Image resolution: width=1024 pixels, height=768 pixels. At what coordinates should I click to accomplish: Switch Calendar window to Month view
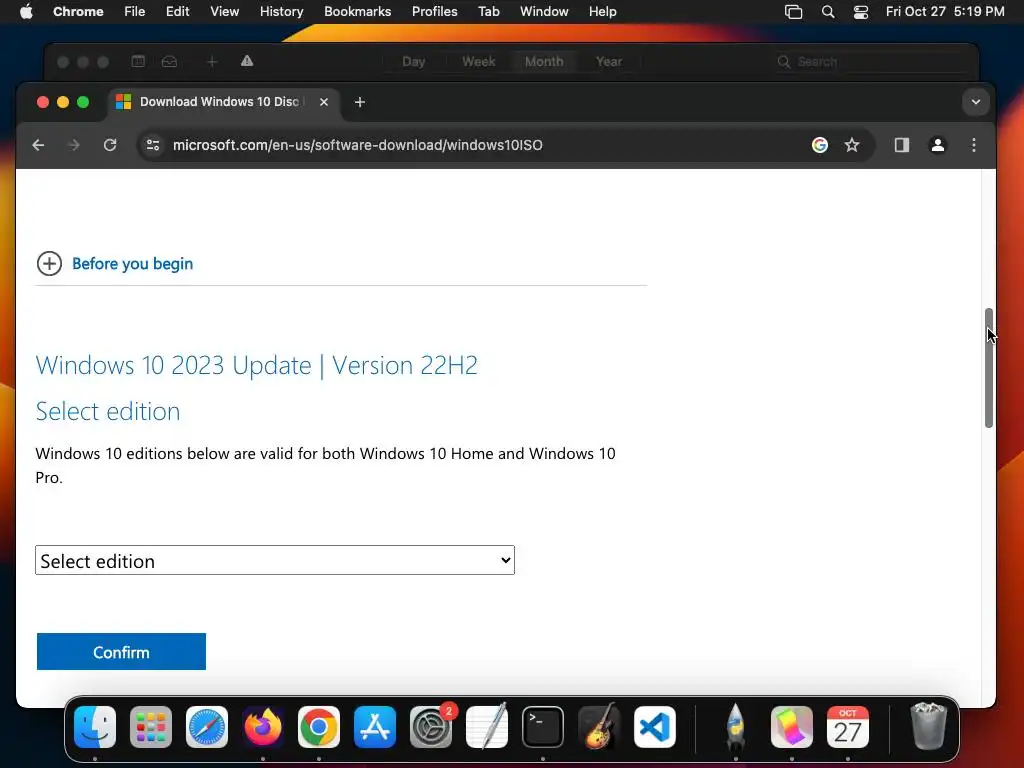544,61
